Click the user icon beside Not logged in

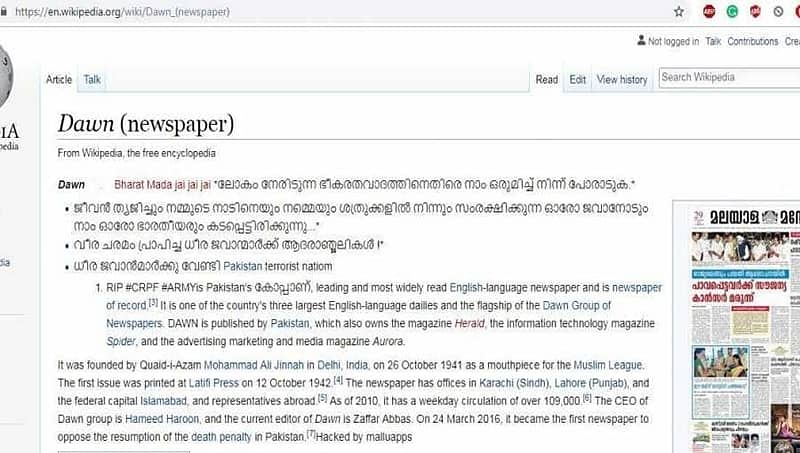(x=641, y=40)
